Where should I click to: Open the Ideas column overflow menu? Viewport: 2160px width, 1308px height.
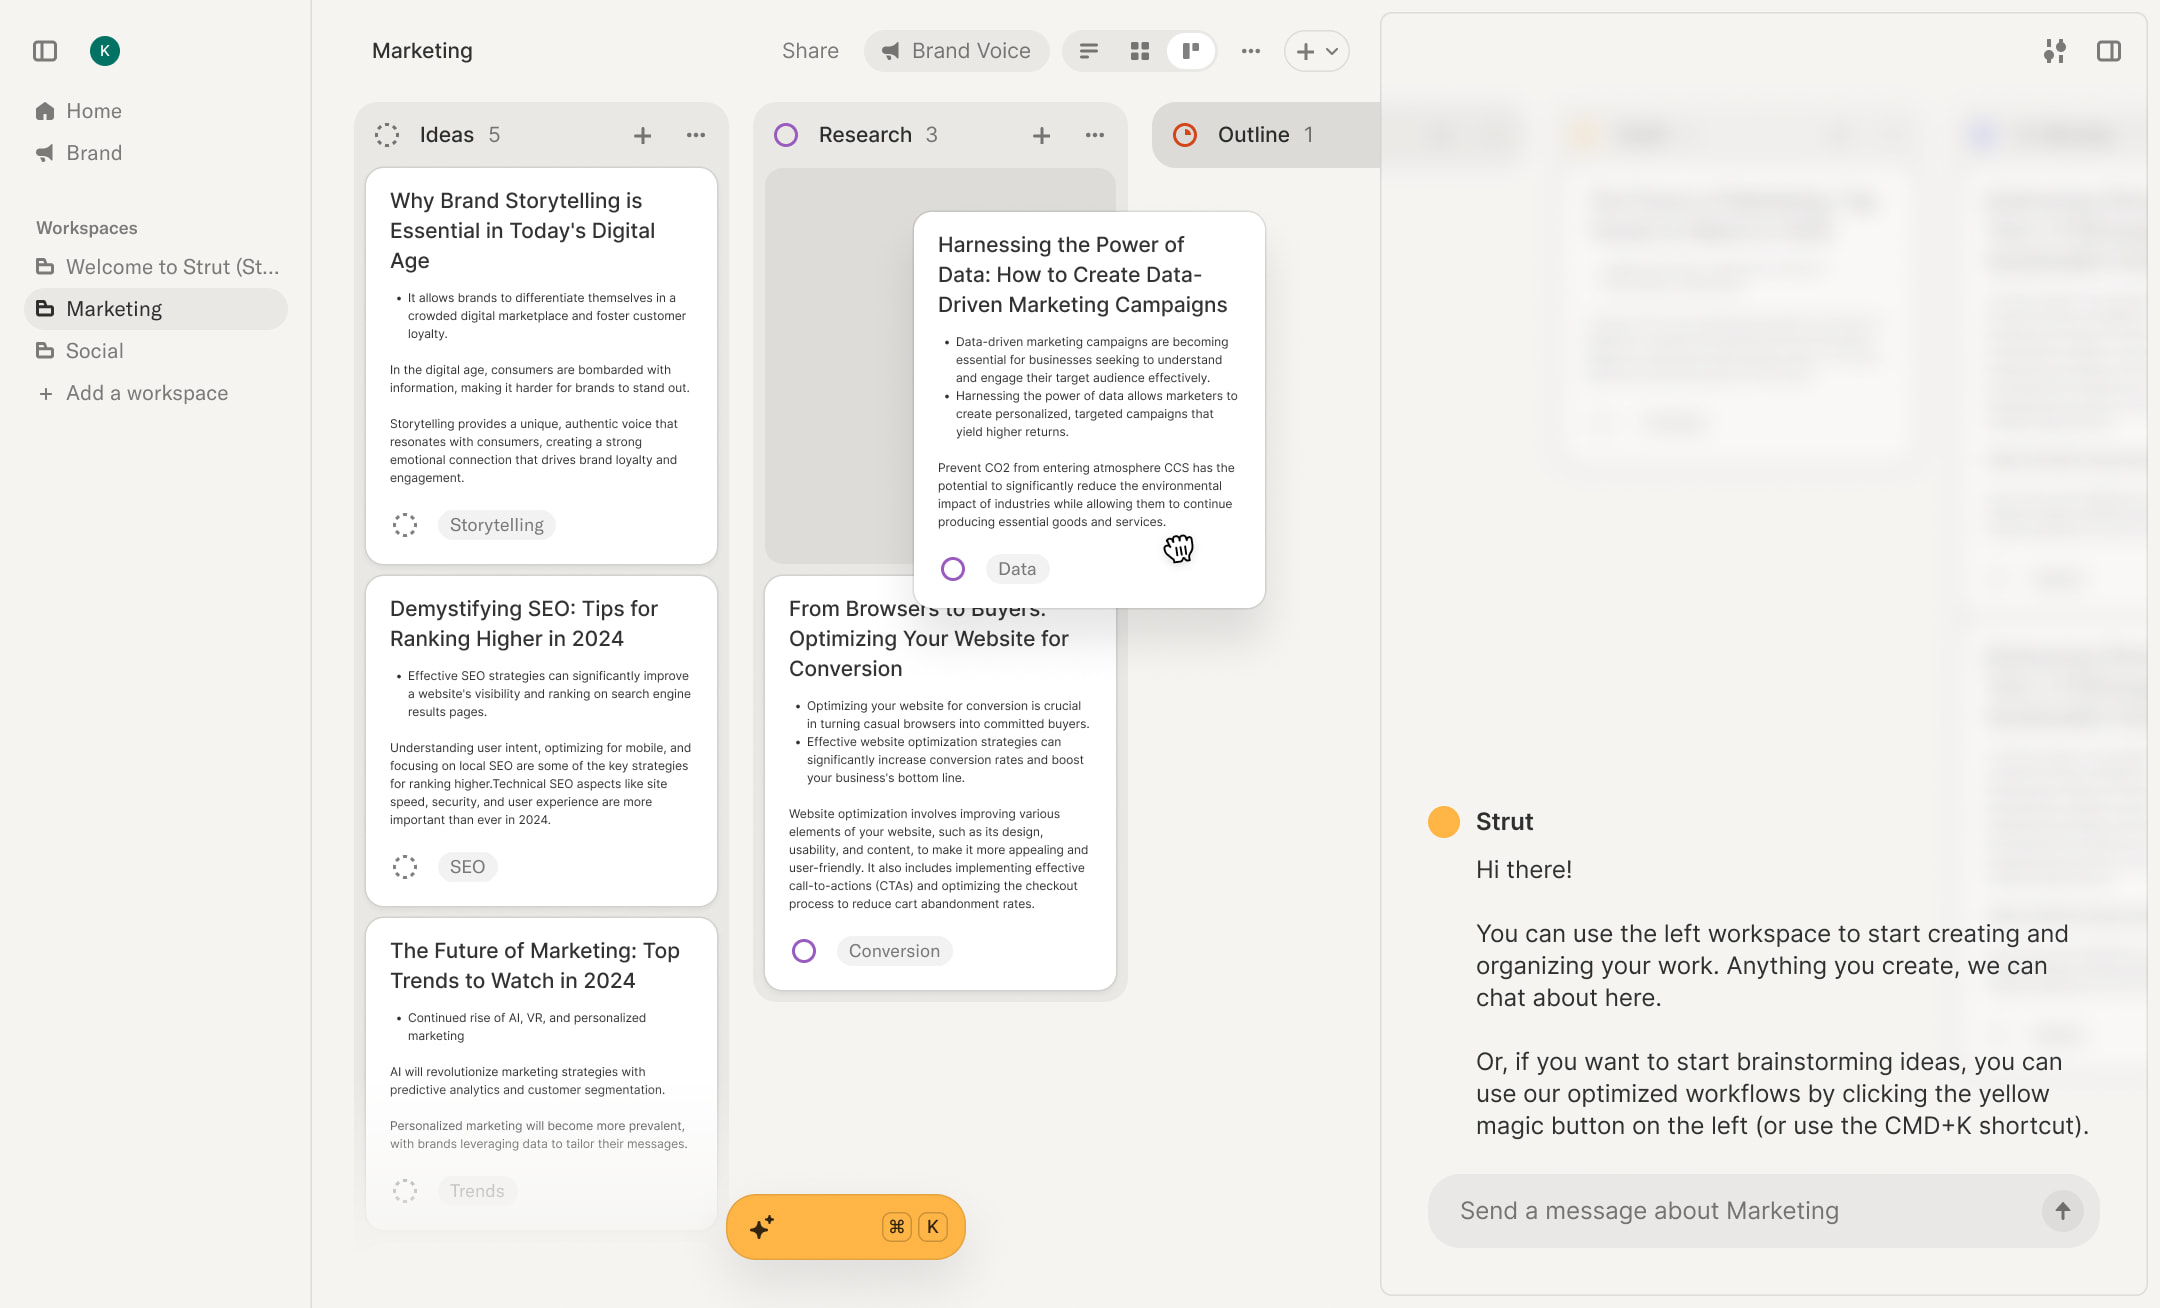[696, 134]
